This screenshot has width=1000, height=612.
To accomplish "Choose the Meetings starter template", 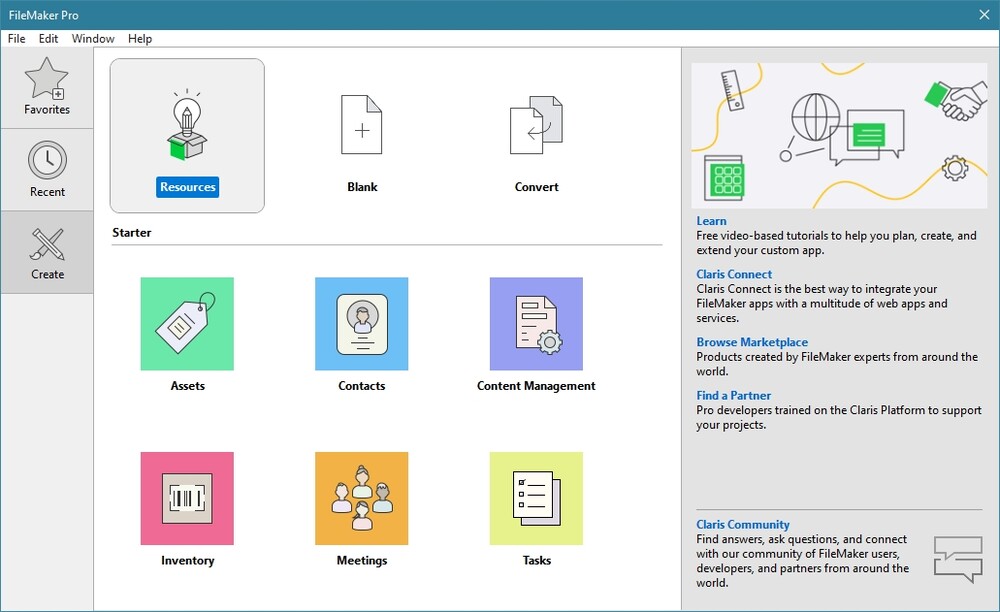I will pyautogui.click(x=361, y=498).
